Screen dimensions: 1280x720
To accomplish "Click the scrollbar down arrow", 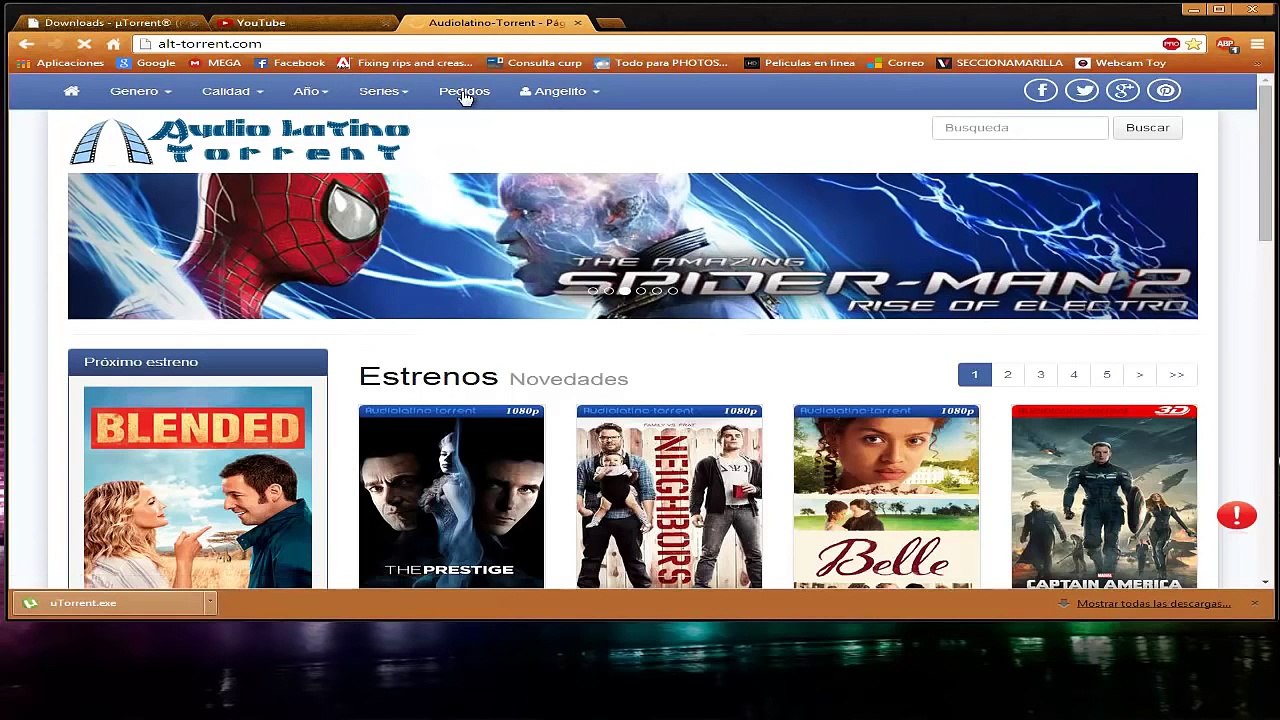I will click(x=1265, y=582).
